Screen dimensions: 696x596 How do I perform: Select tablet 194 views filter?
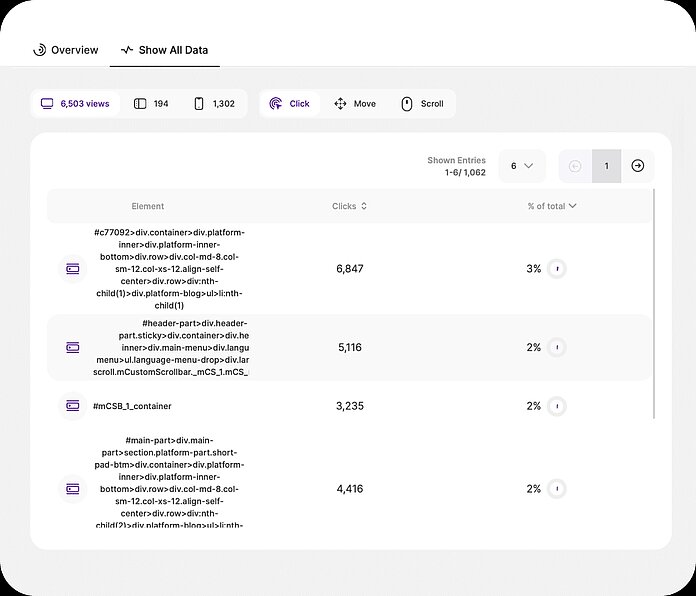[151, 104]
